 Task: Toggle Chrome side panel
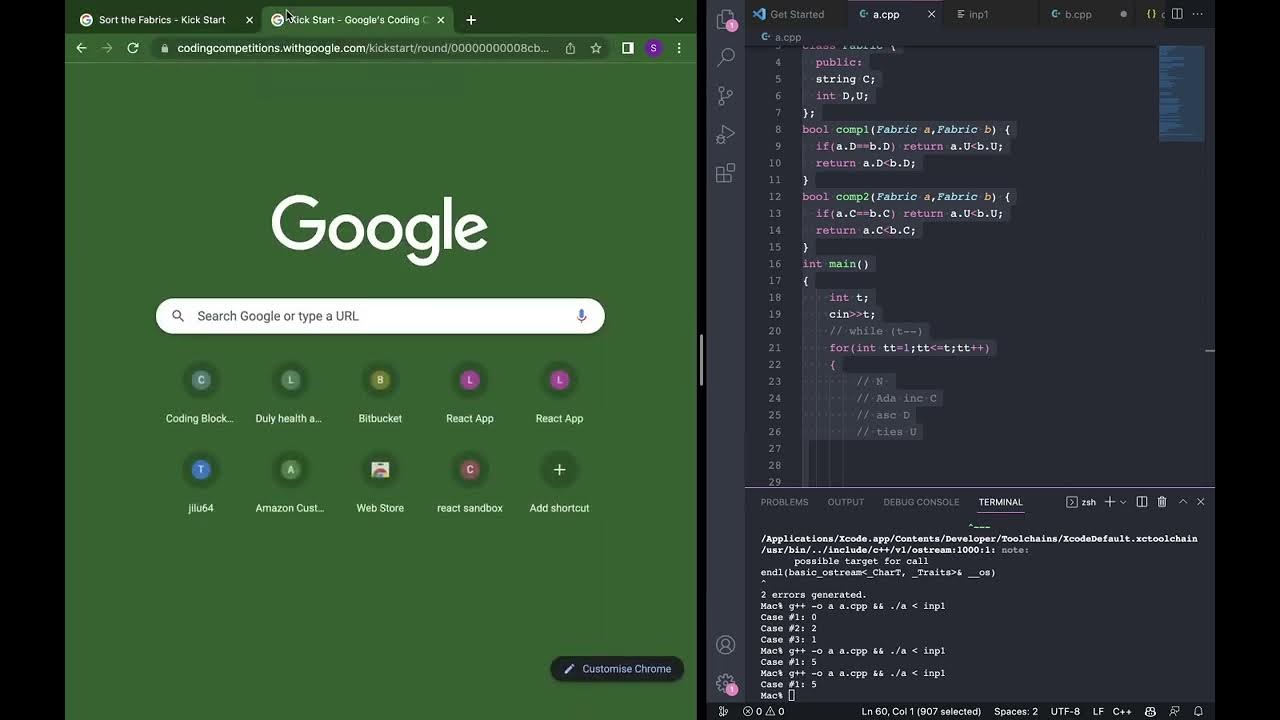point(628,48)
